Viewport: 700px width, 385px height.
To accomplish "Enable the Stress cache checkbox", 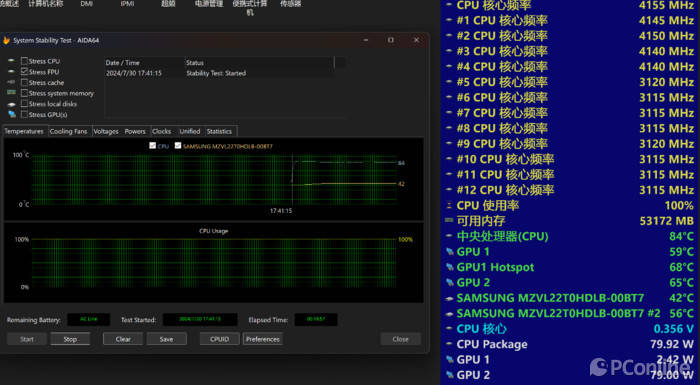I will click(25, 82).
